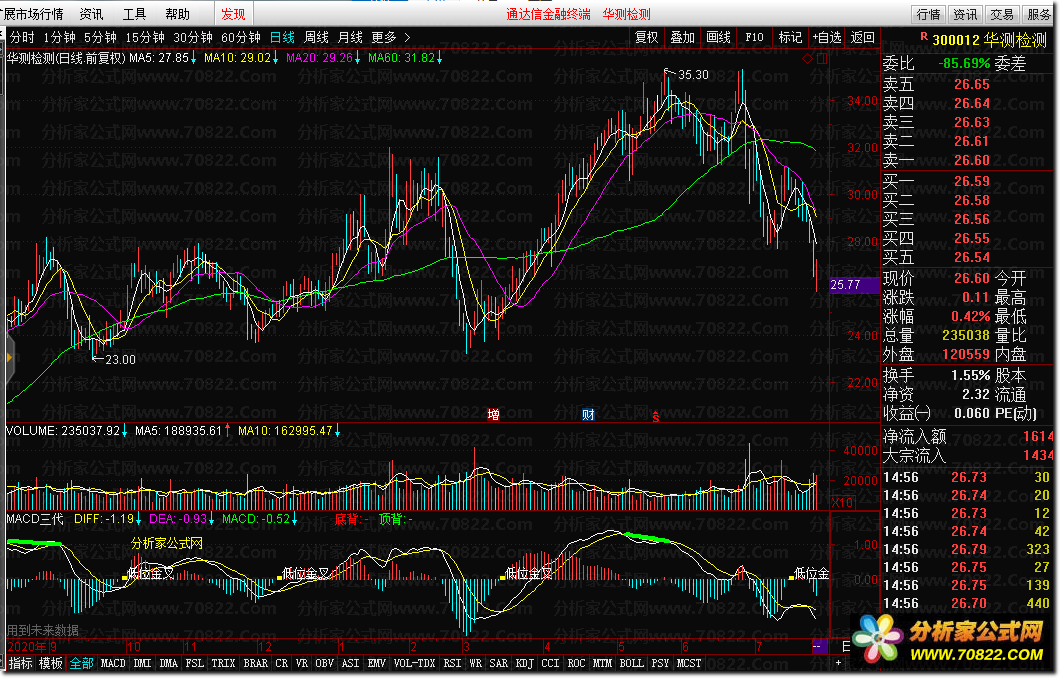Switch to the 周线 weekly chart
This screenshot has width=1062, height=679.
[x=316, y=37]
